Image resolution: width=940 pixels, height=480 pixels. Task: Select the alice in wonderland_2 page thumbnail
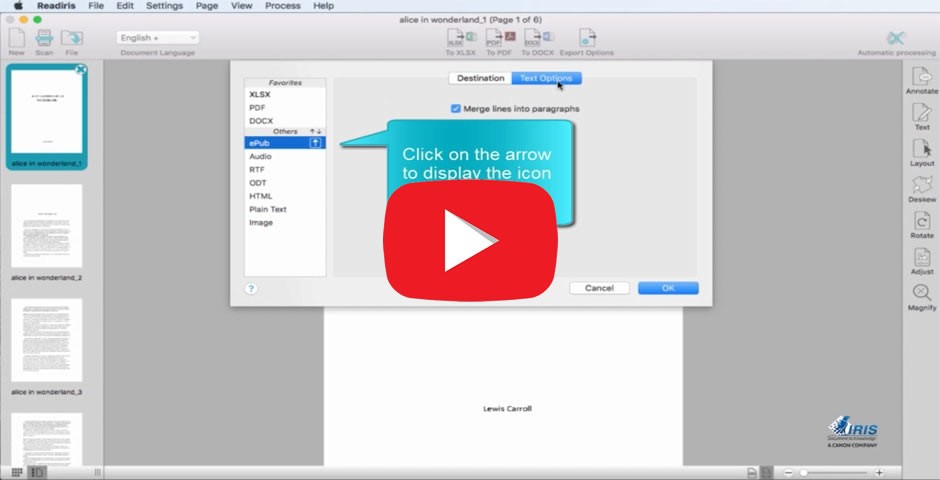click(x=47, y=225)
